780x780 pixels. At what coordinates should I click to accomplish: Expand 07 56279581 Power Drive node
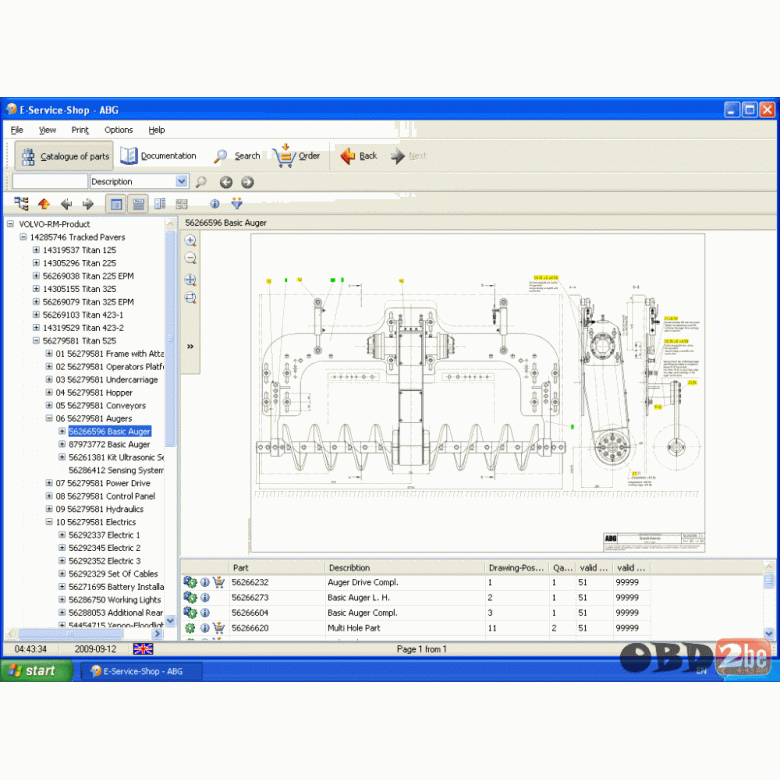[49, 483]
